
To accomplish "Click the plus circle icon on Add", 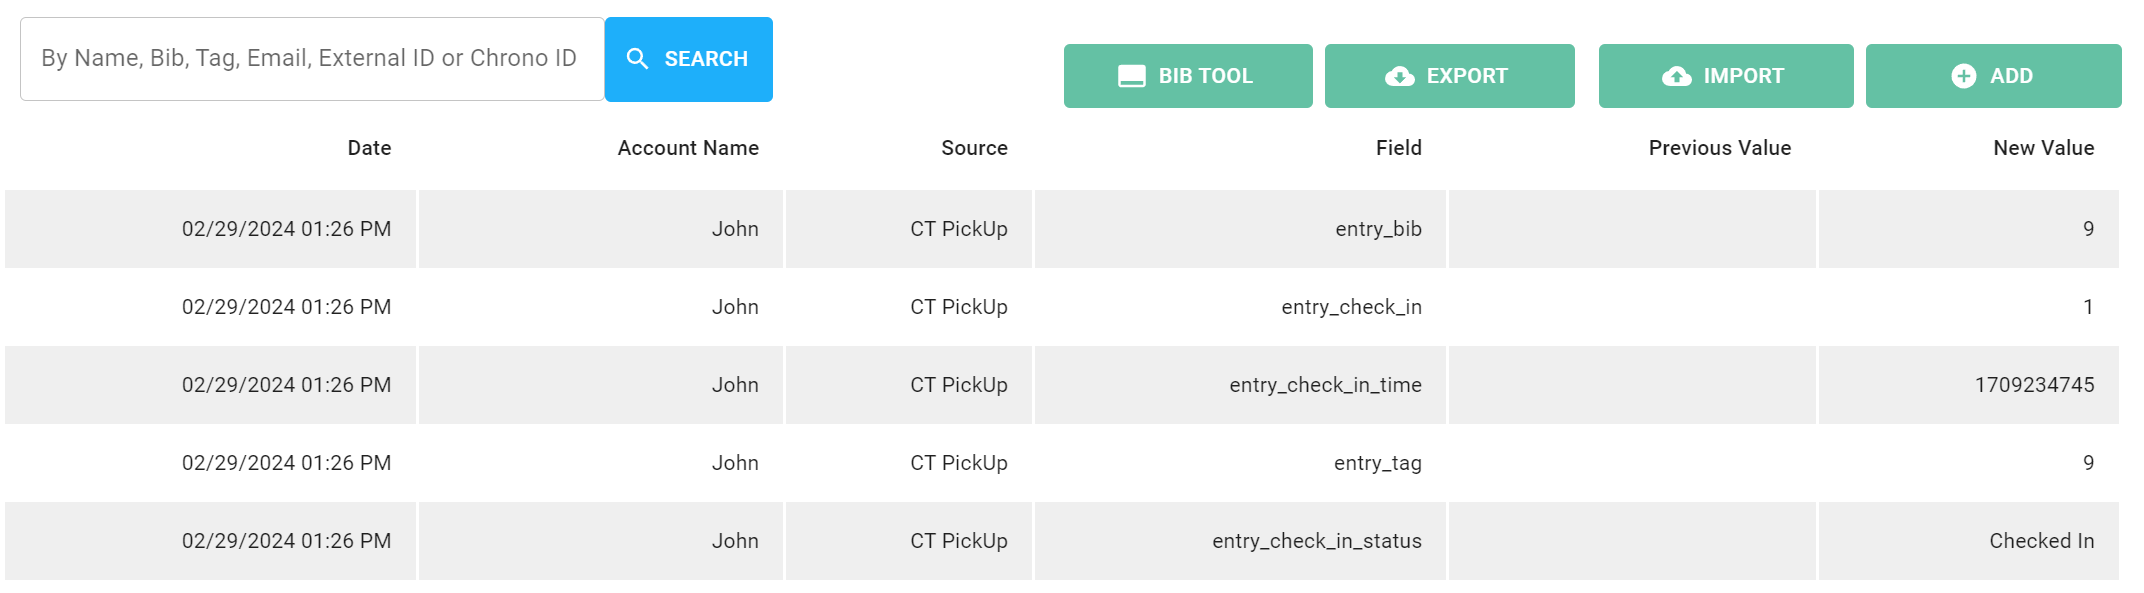I will (x=1964, y=76).
